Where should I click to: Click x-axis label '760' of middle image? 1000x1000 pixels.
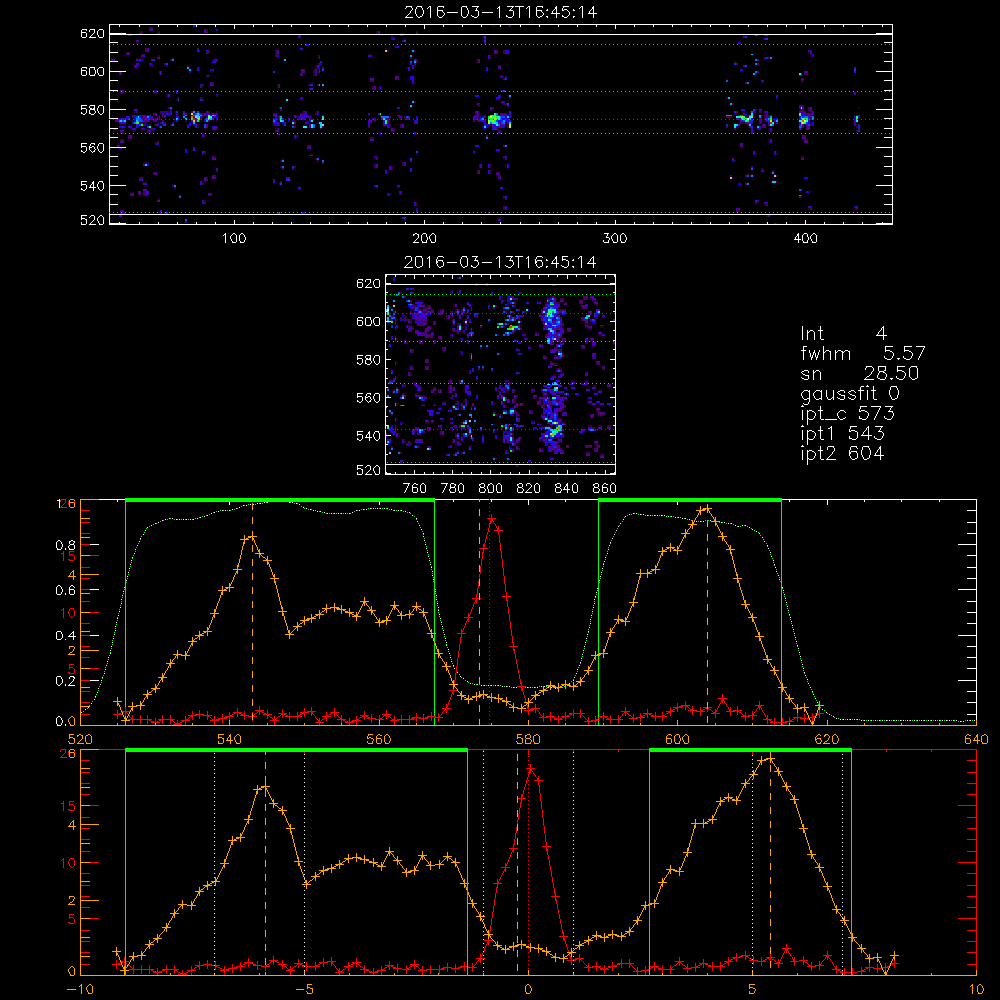[415, 489]
